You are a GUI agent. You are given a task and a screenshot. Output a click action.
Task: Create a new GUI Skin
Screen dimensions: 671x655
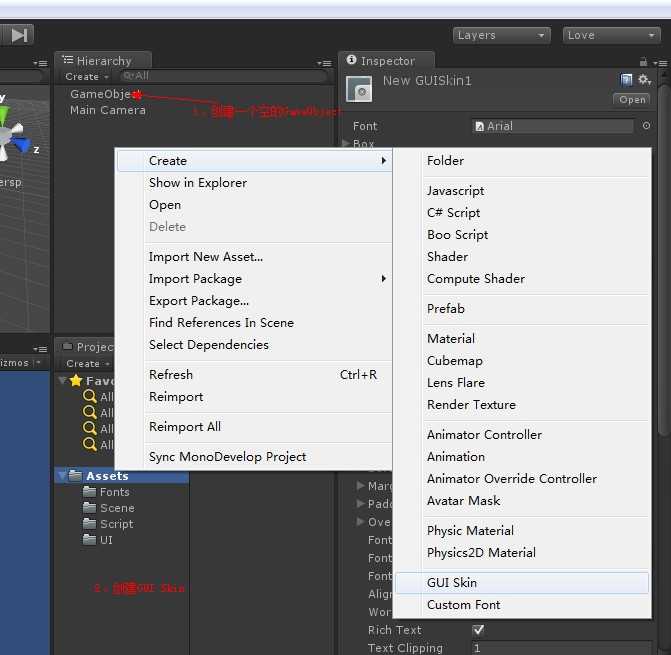tap(522, 583)
